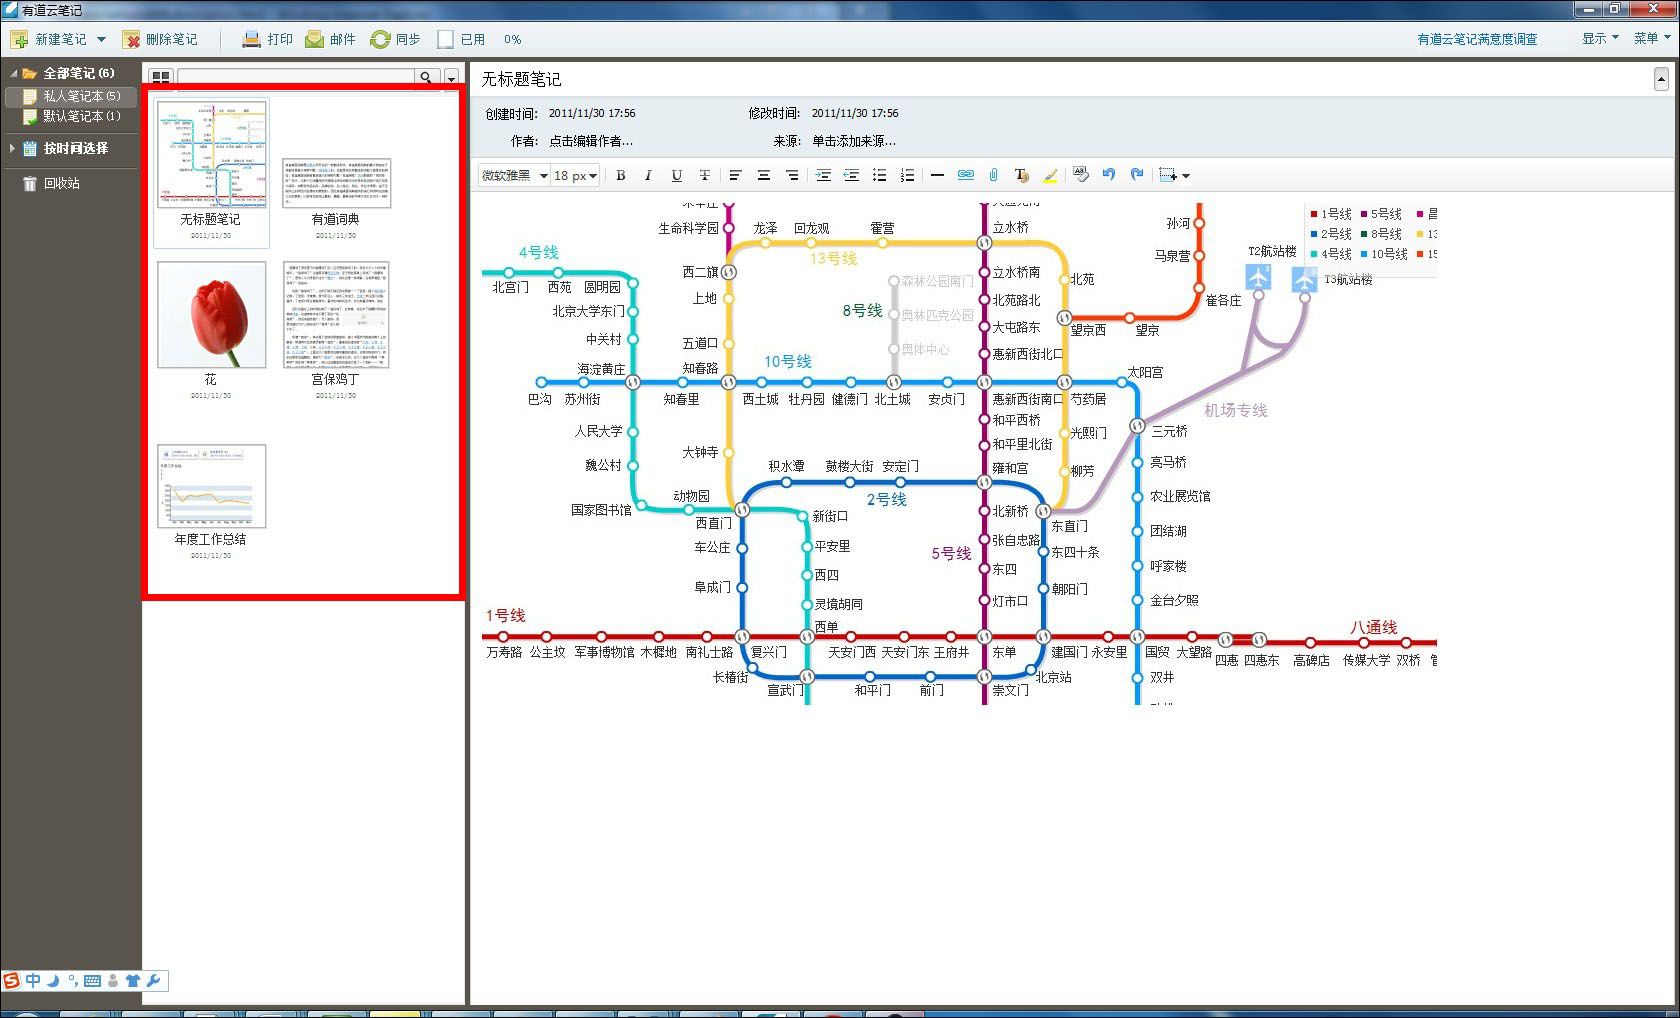
Task: Switch note list view with grid icon
Action: point(161,77)
